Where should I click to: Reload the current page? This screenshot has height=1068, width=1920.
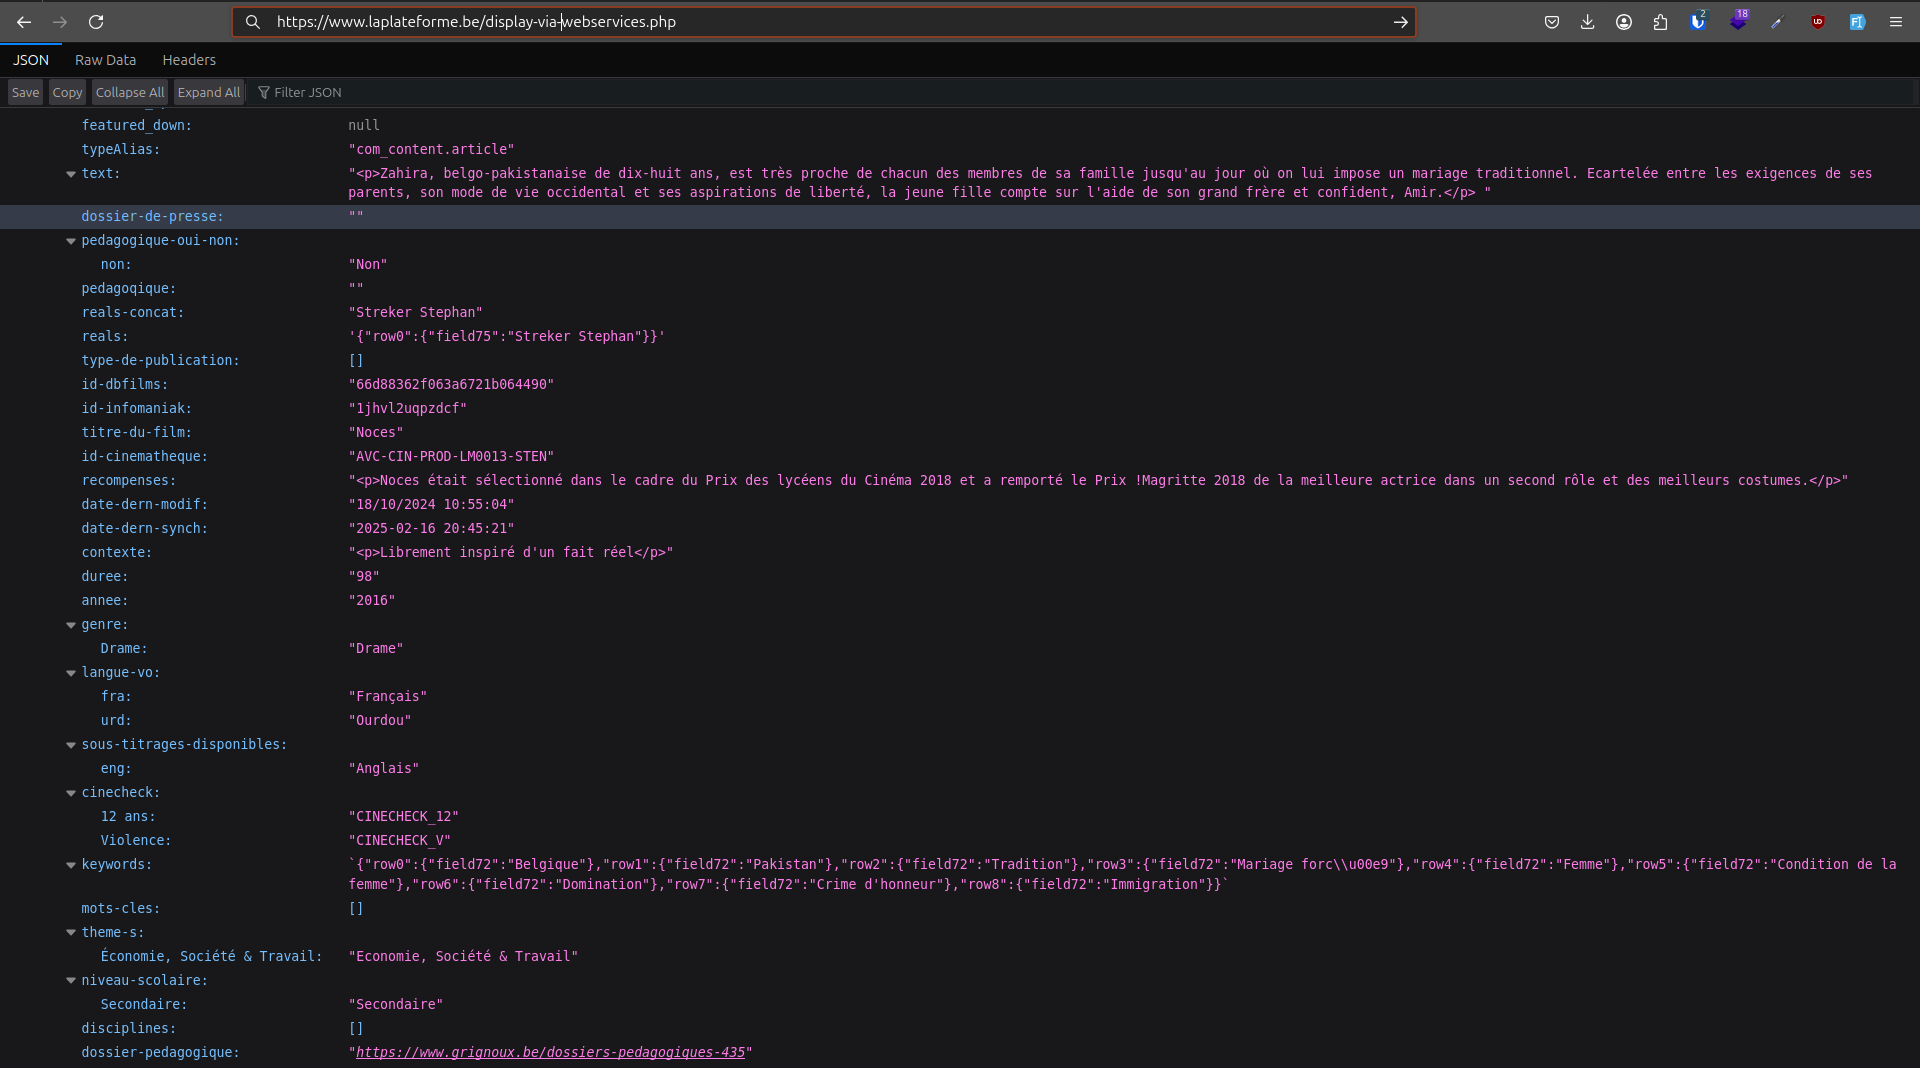[96, 22]
